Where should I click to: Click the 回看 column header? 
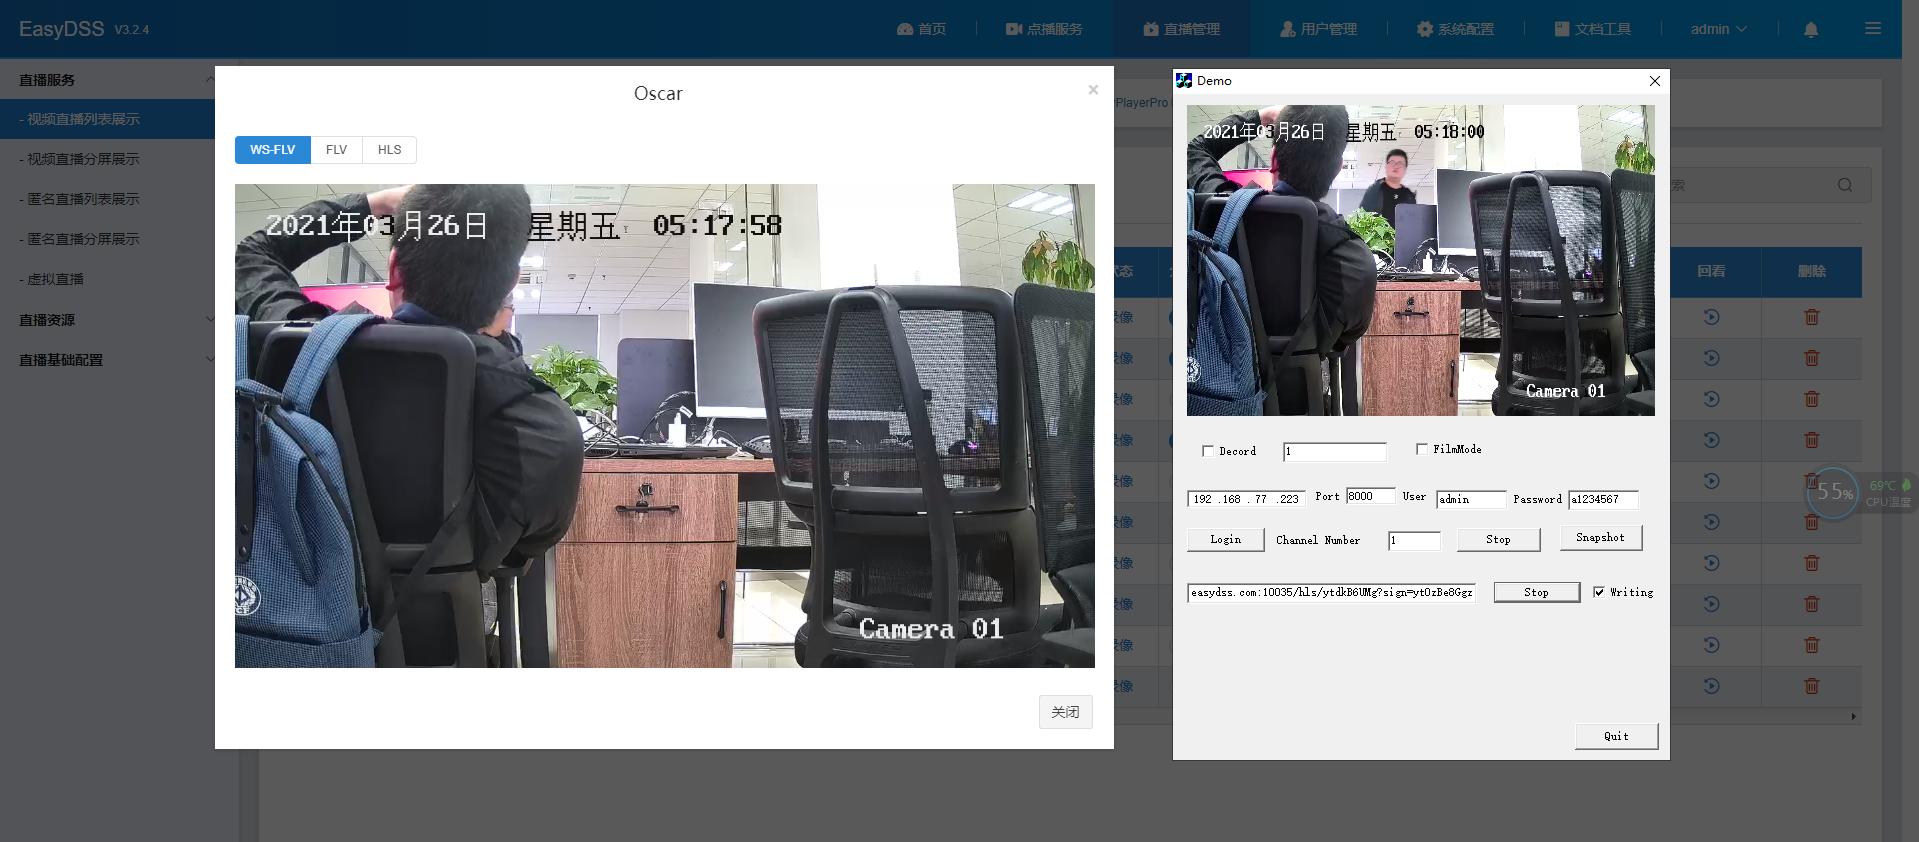click(1711, 271)
